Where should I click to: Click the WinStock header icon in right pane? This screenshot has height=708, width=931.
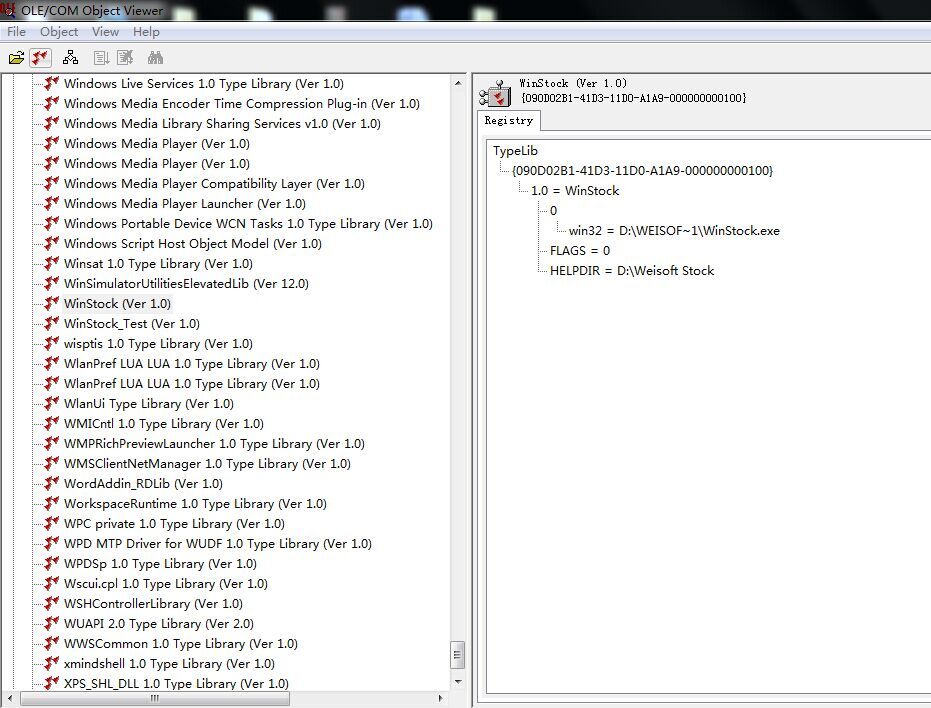495,94
